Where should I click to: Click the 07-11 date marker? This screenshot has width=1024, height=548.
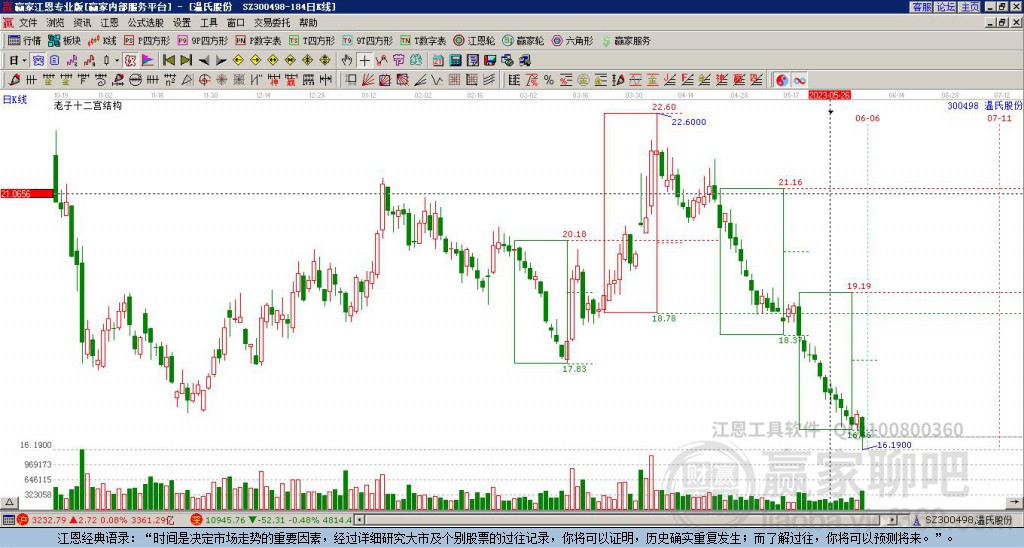(999, 118)
